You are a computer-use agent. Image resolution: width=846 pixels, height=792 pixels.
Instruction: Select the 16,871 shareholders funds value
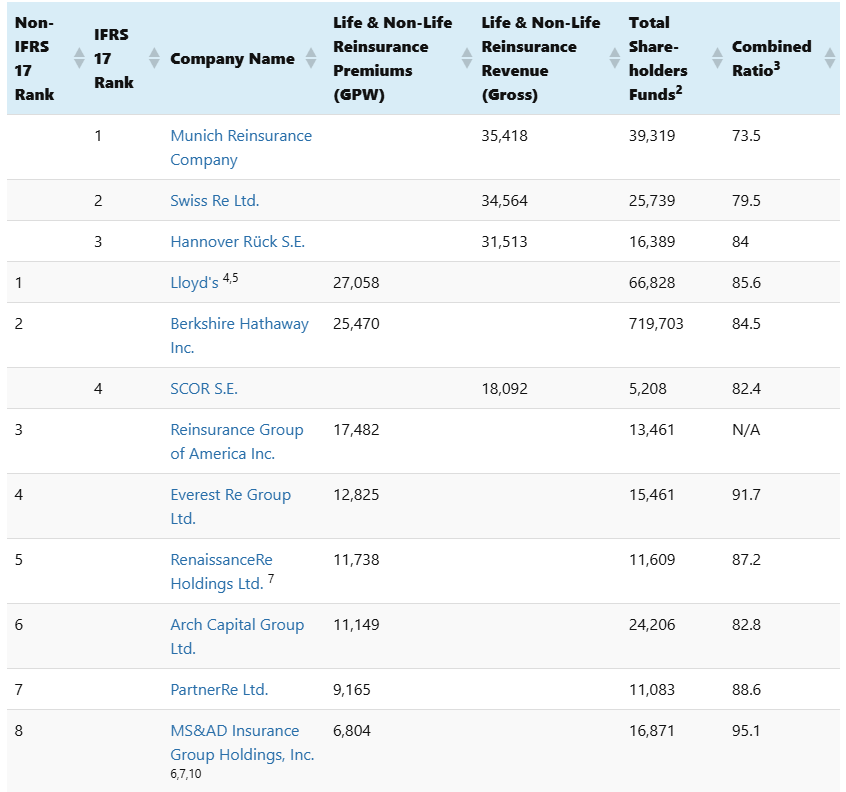click(652, 731)
